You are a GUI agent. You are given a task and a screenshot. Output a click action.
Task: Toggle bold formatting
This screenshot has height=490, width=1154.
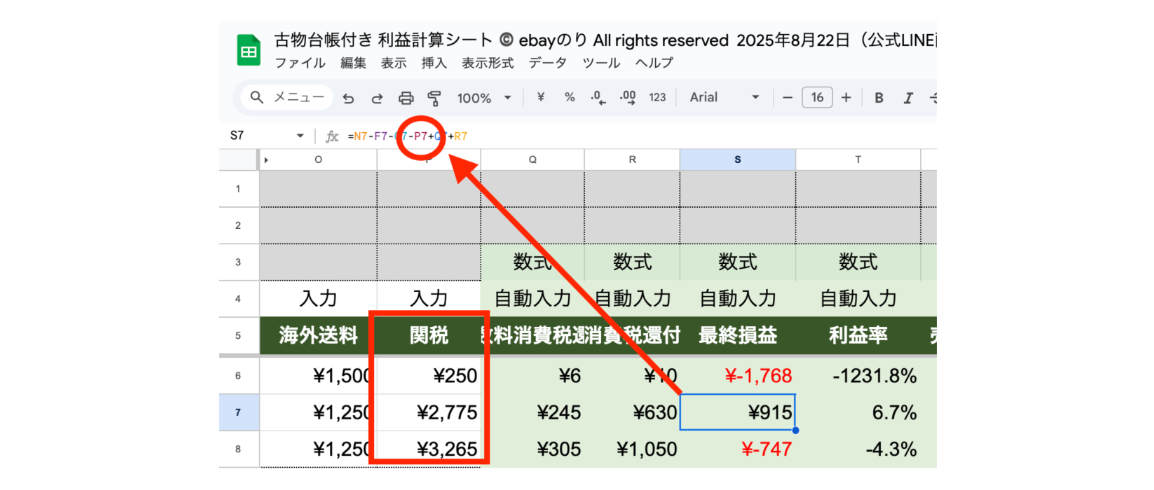coord(879,98)
